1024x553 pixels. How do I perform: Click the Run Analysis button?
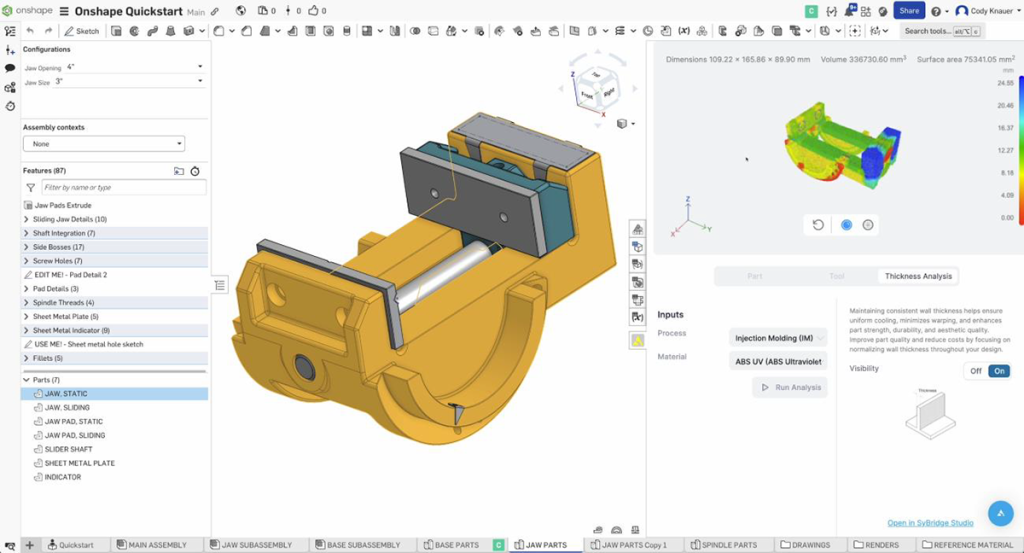790,387
